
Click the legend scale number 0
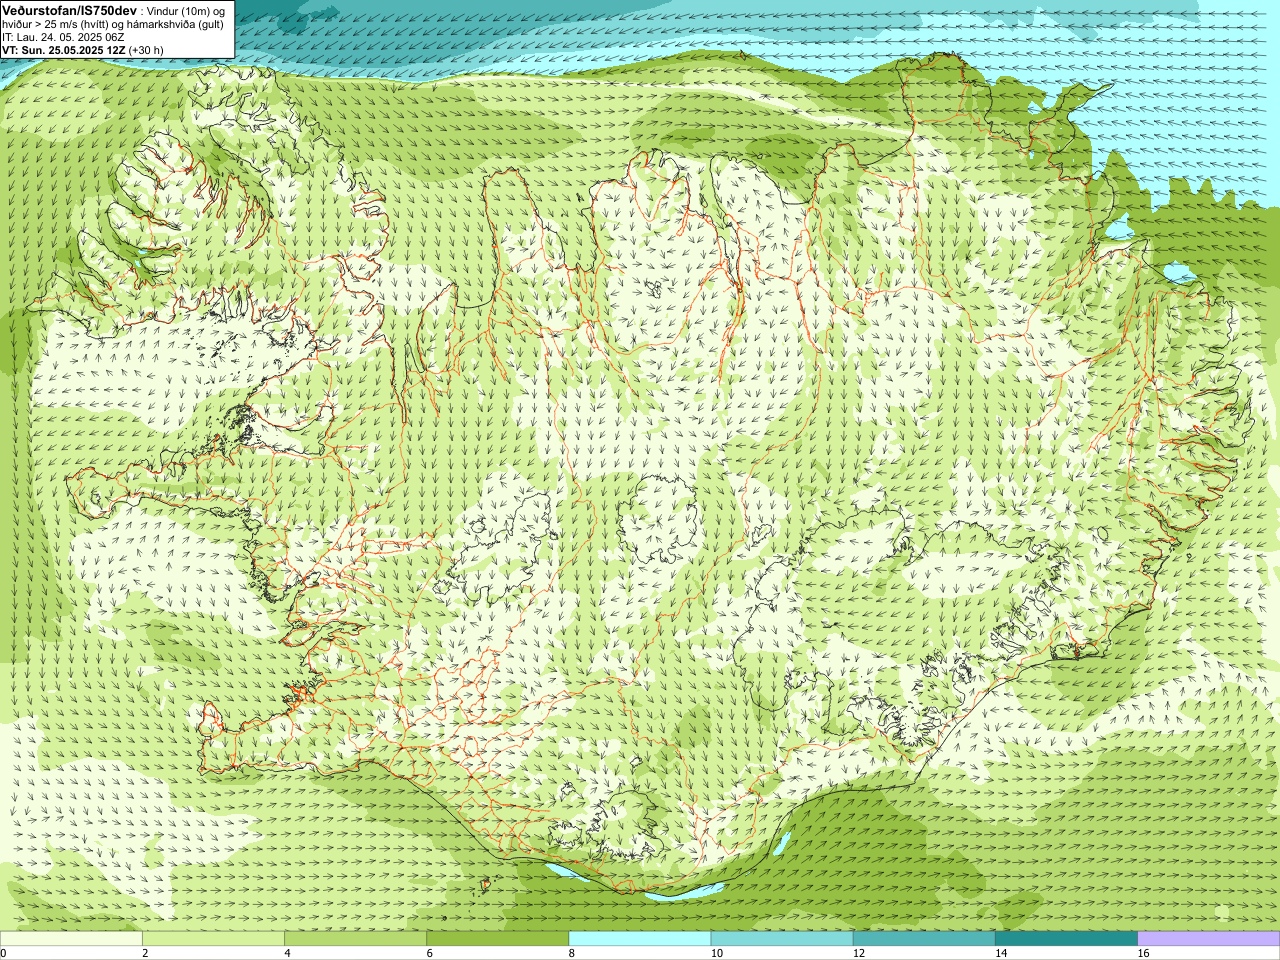tap(3, 953)
